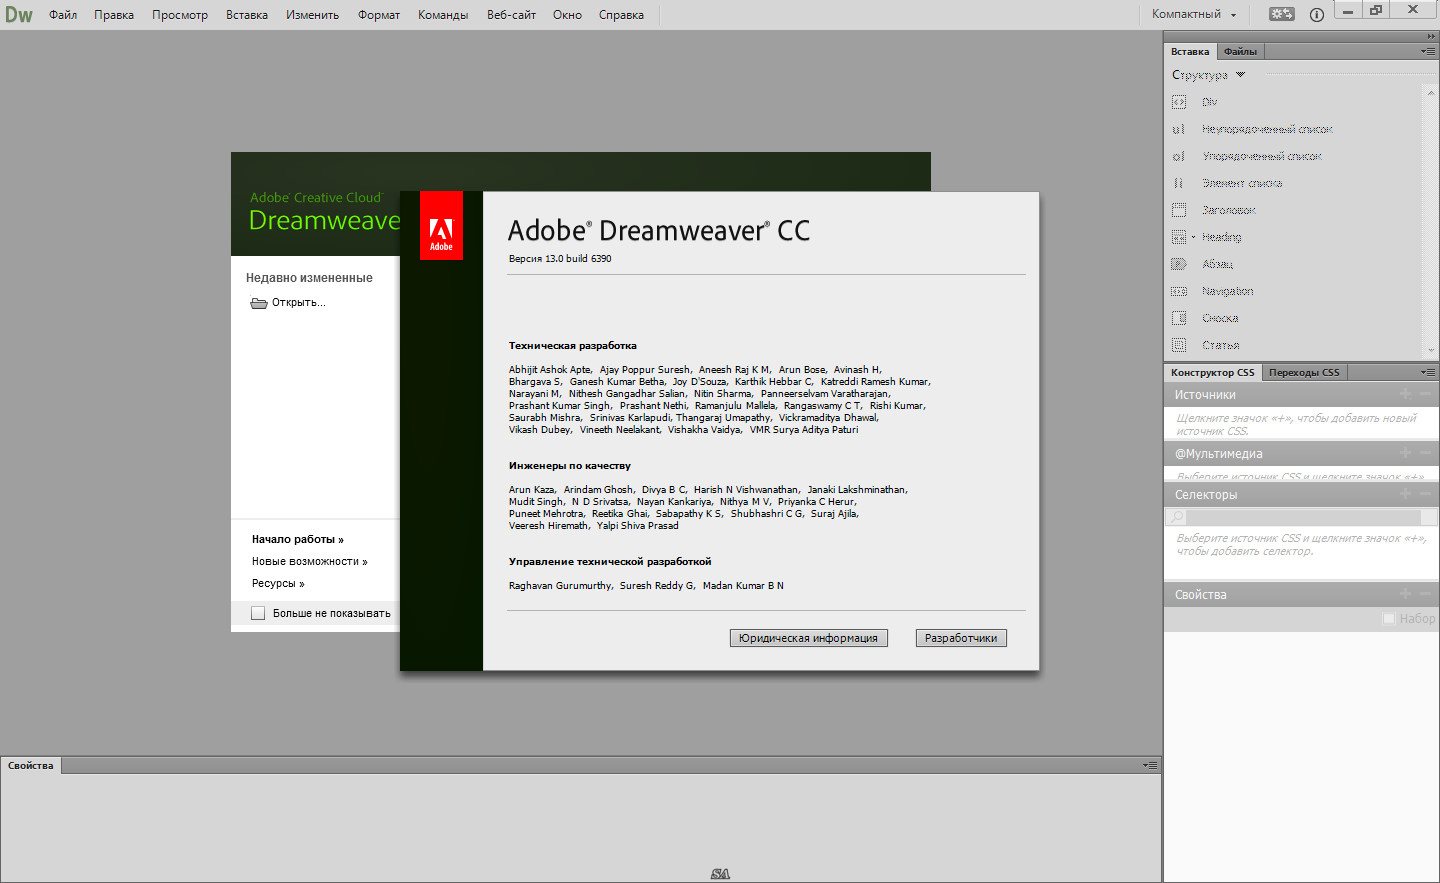Click plus icon in CSS Свойства section

[1405, 594]
